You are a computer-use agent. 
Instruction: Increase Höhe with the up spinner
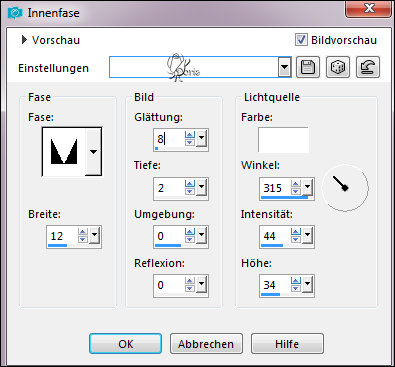point(296,281)
